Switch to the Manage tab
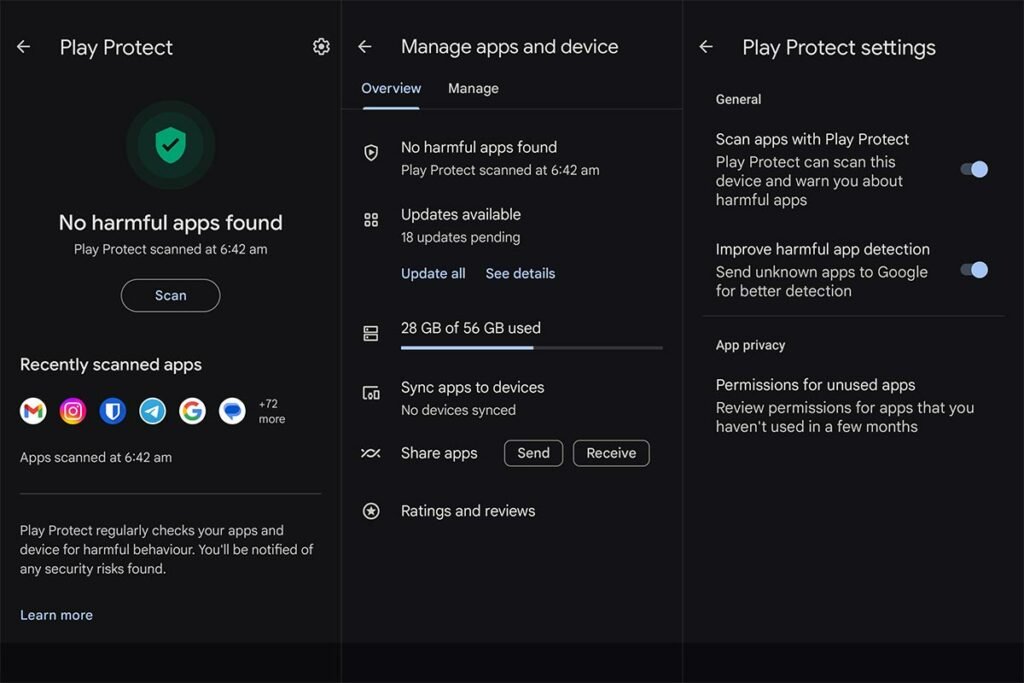Image resolution: width=1024 pixels, height=683 pixels. [x=473, y=88]
